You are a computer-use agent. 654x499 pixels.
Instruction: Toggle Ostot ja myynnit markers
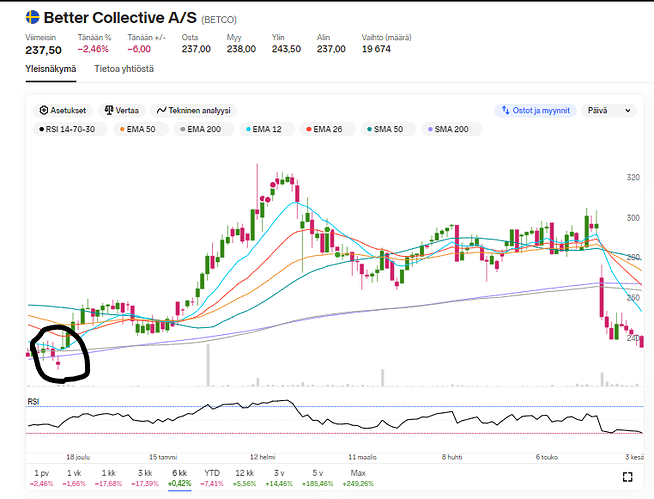click(535, 111)
